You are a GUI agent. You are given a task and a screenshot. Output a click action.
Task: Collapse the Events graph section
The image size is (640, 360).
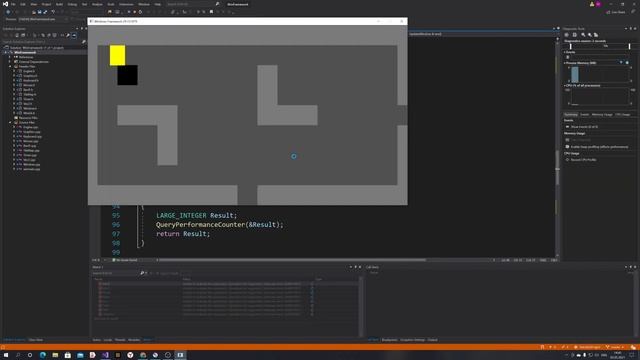tap(565, 52)
